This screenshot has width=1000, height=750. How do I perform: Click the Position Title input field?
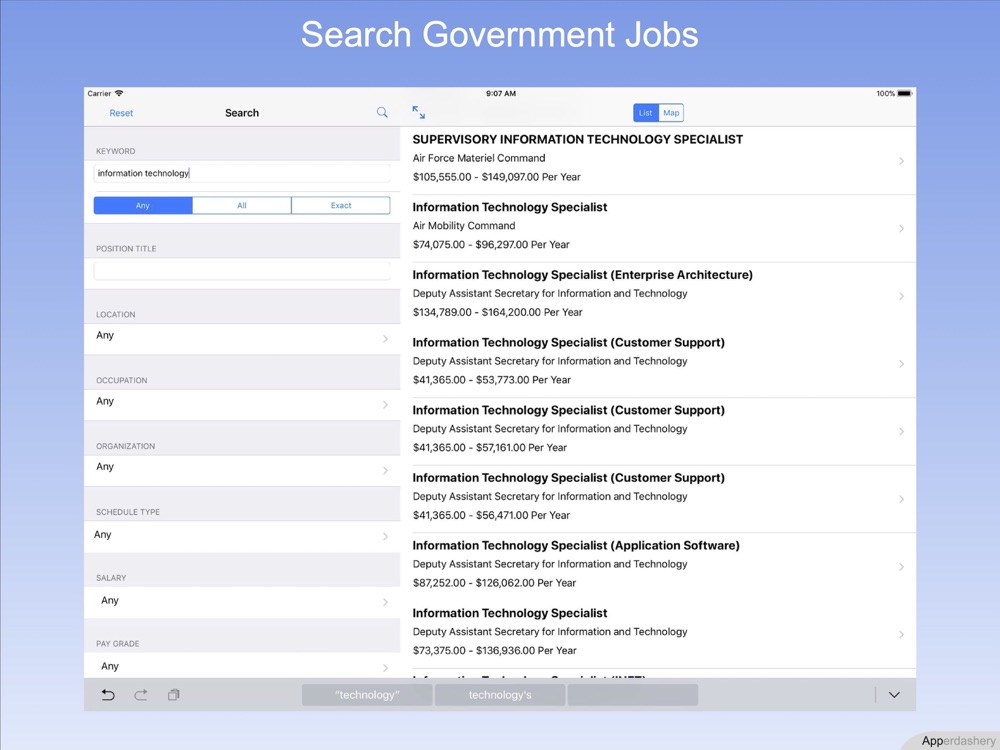pos(242,271)
